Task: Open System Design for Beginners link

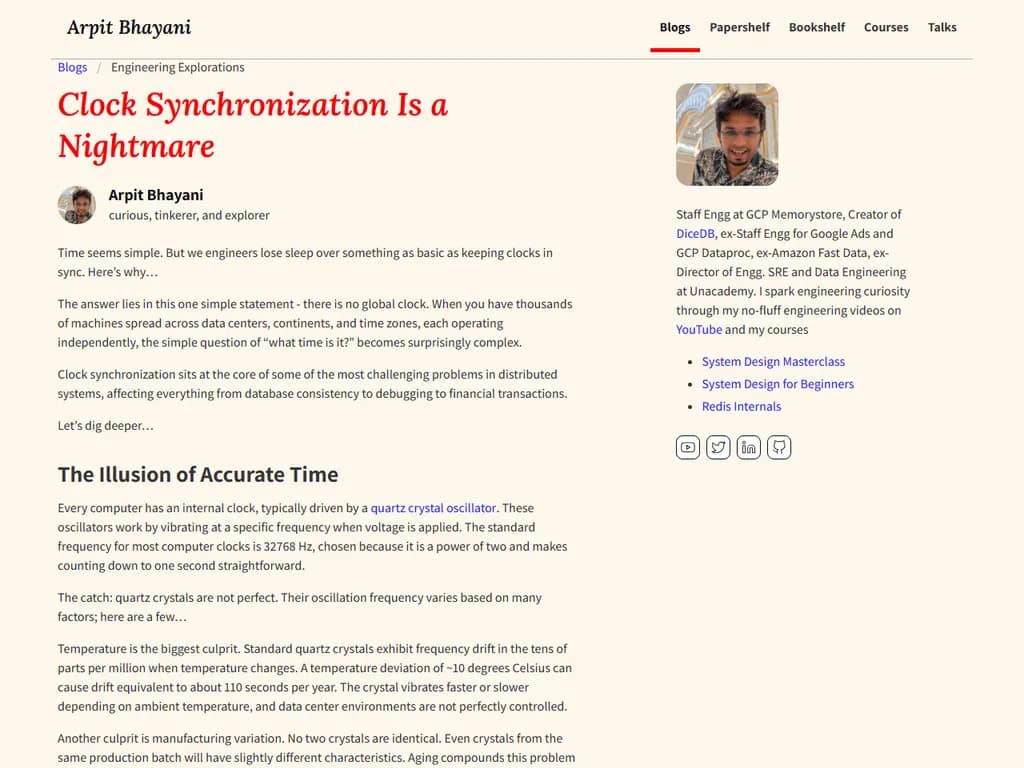Action: (x=777, y=384)
